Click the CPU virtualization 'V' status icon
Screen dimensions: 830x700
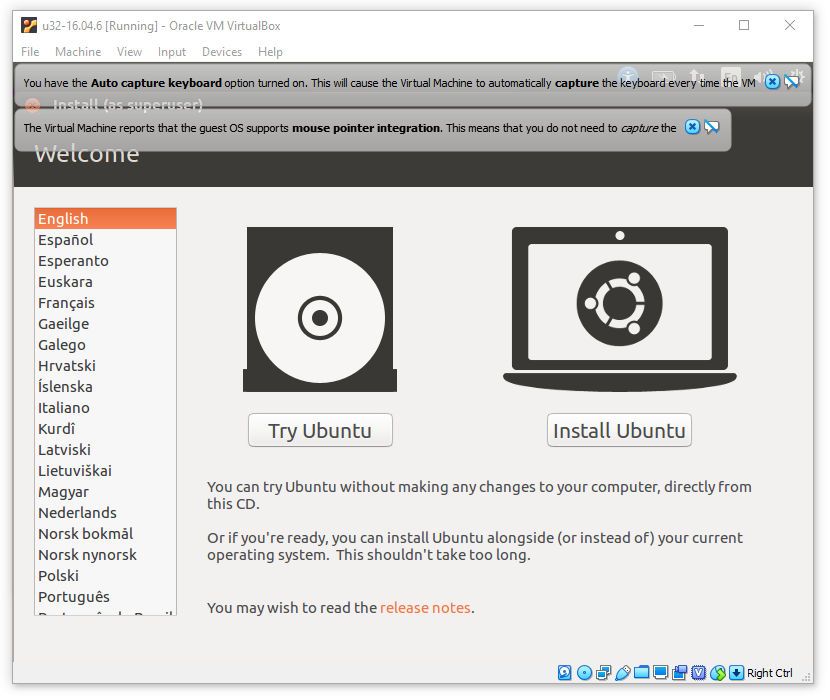(x=699, y=673)
